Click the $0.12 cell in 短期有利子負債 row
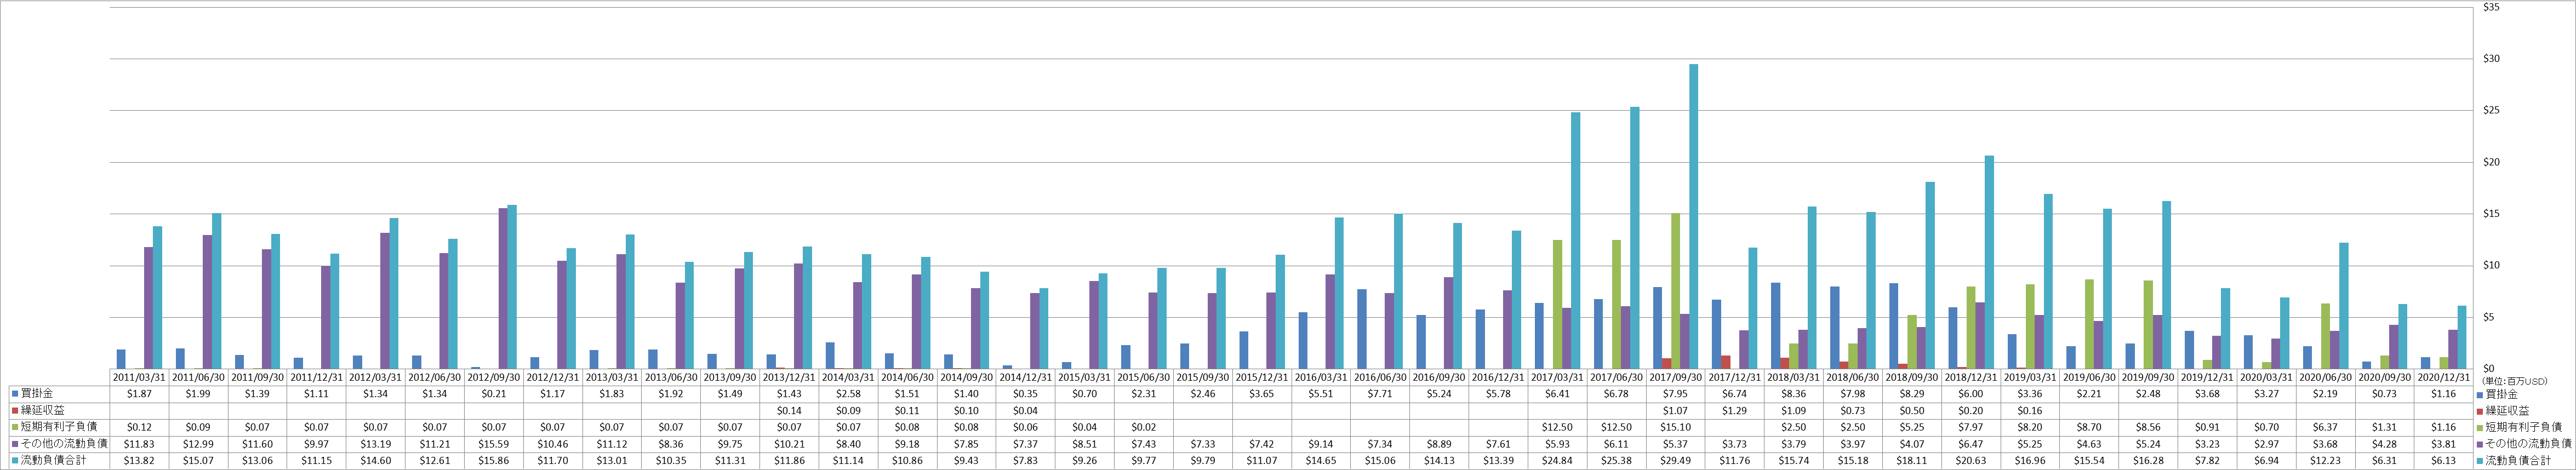The height and width of the screenshot is (470, 2576). click(140, 427)
